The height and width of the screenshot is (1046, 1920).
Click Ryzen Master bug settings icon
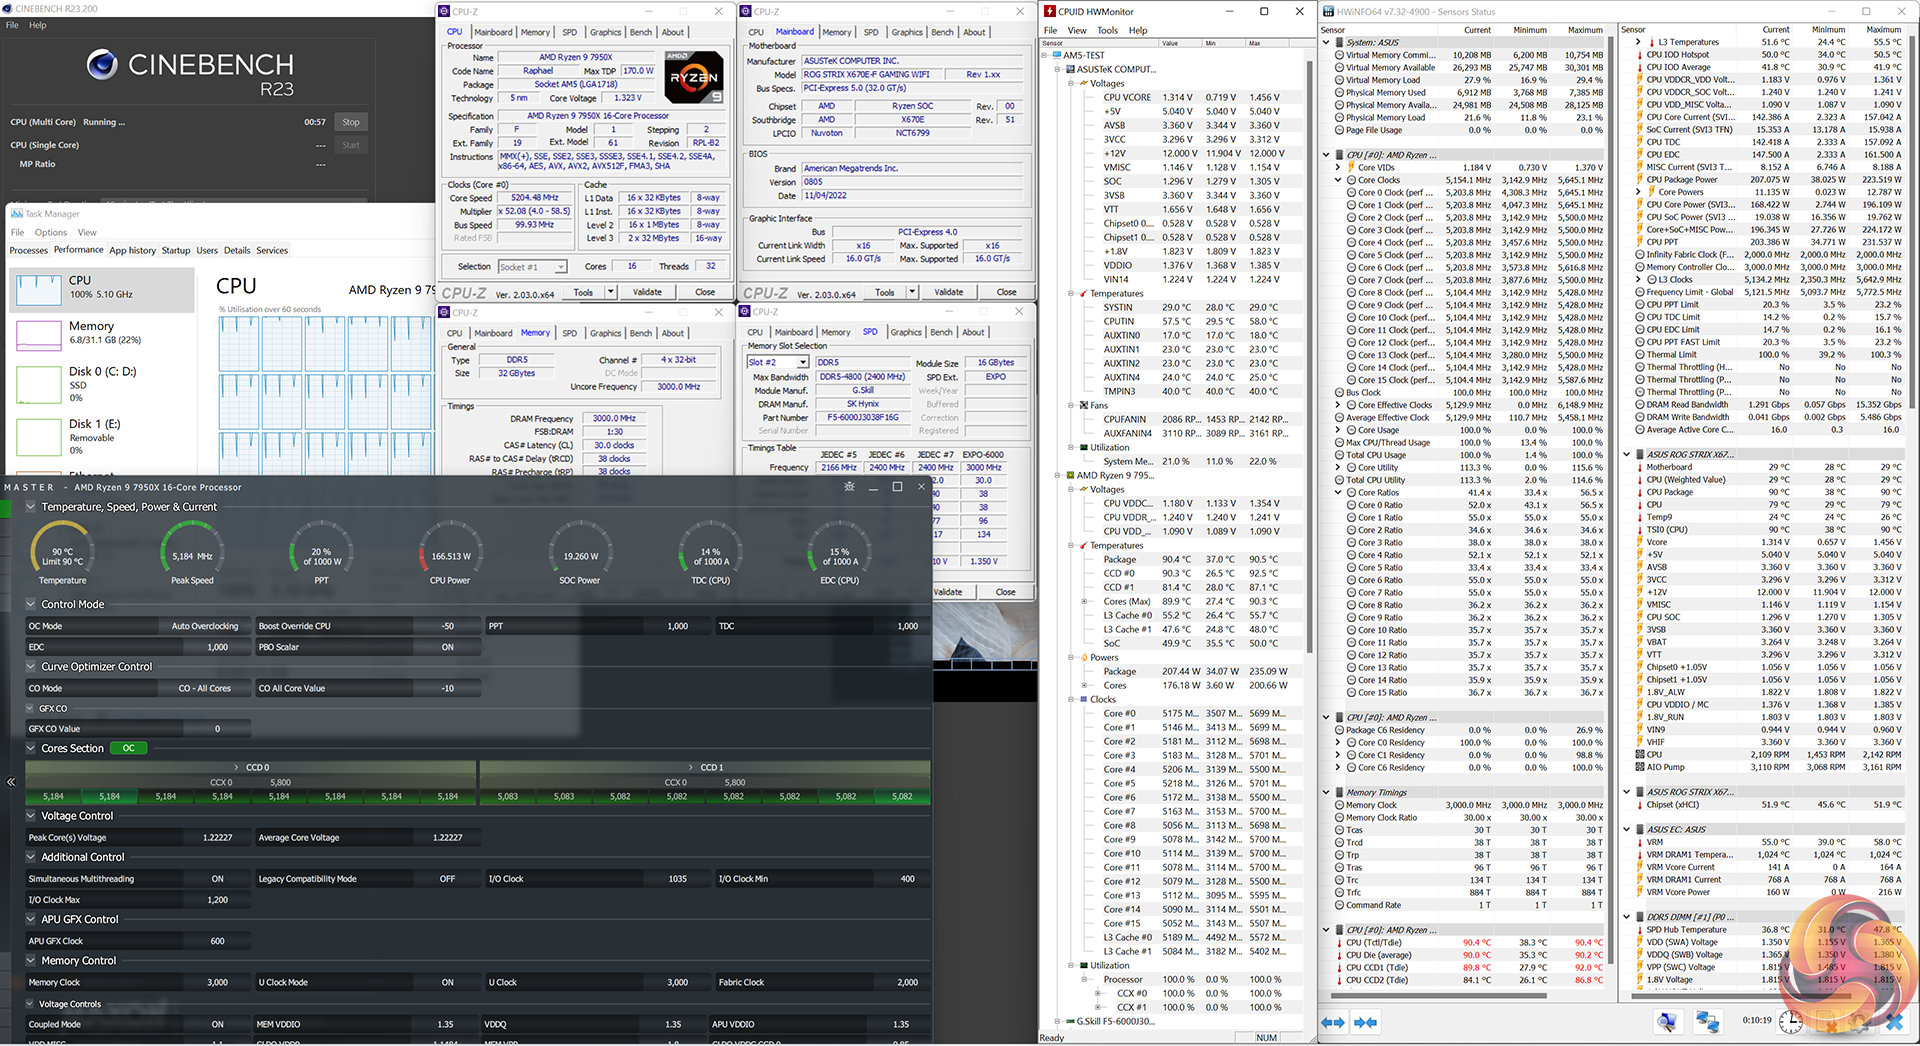point(849,487)
